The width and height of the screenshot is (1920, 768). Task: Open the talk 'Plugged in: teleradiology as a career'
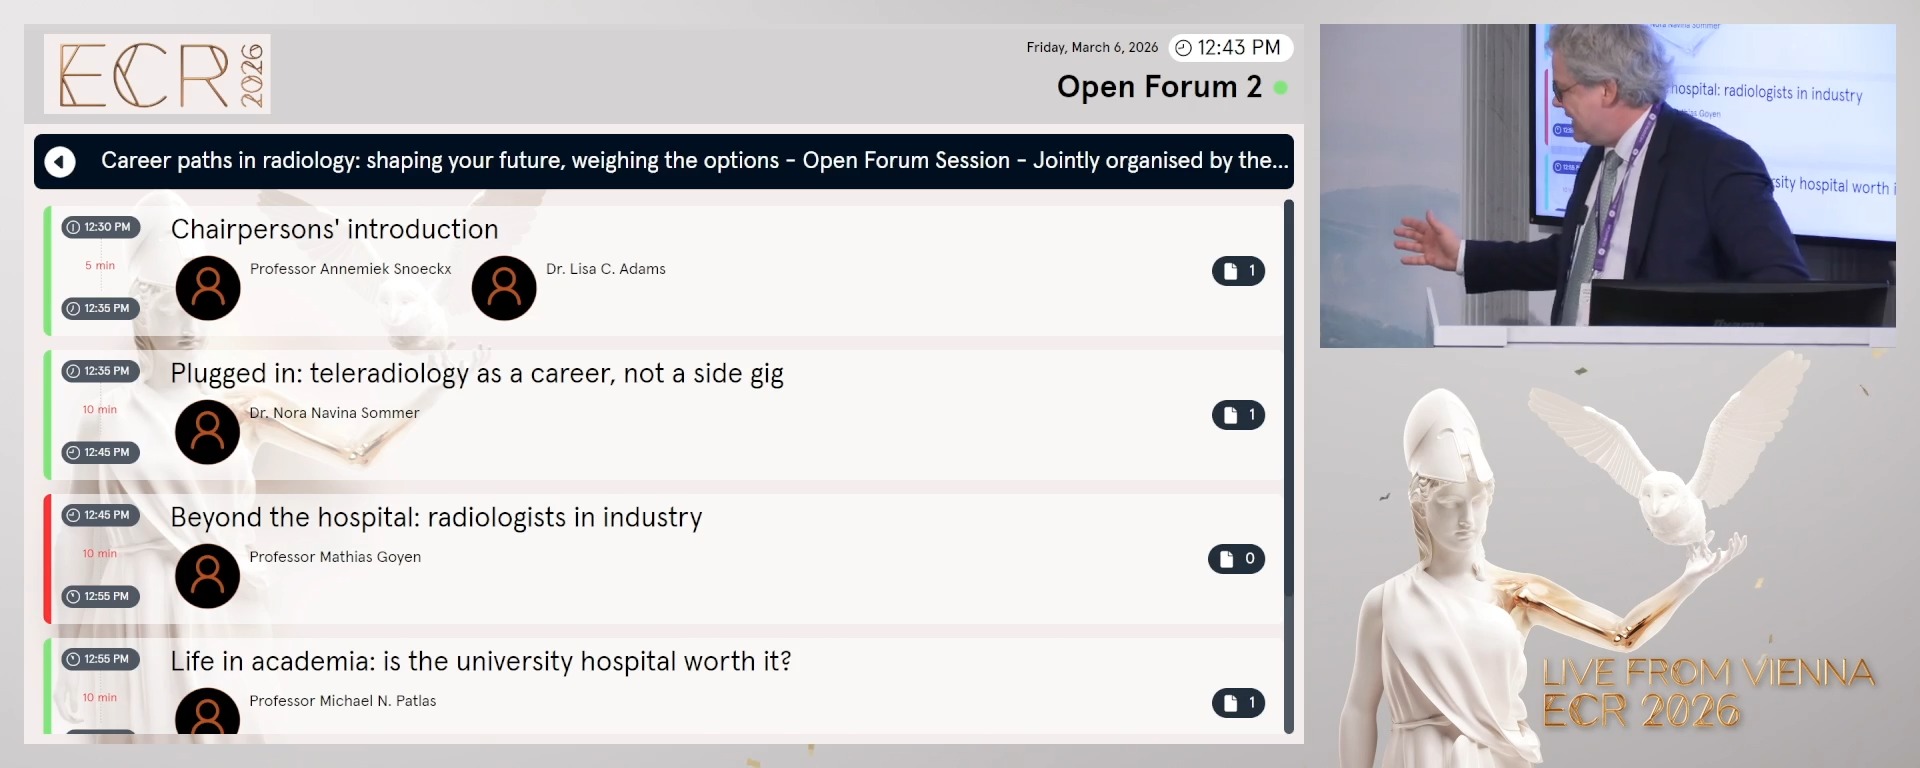click(x=477, y=373)
